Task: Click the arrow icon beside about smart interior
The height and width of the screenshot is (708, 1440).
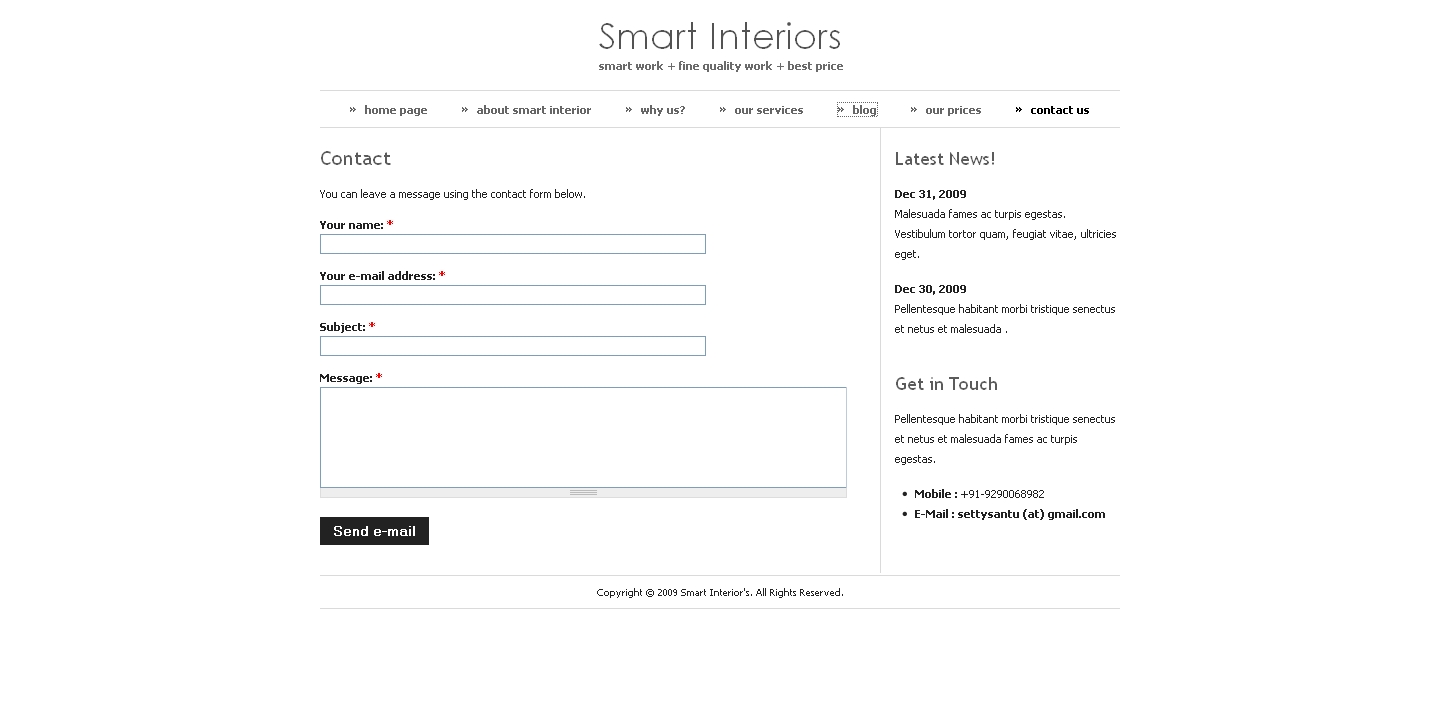Action: [x=464, y=109]
